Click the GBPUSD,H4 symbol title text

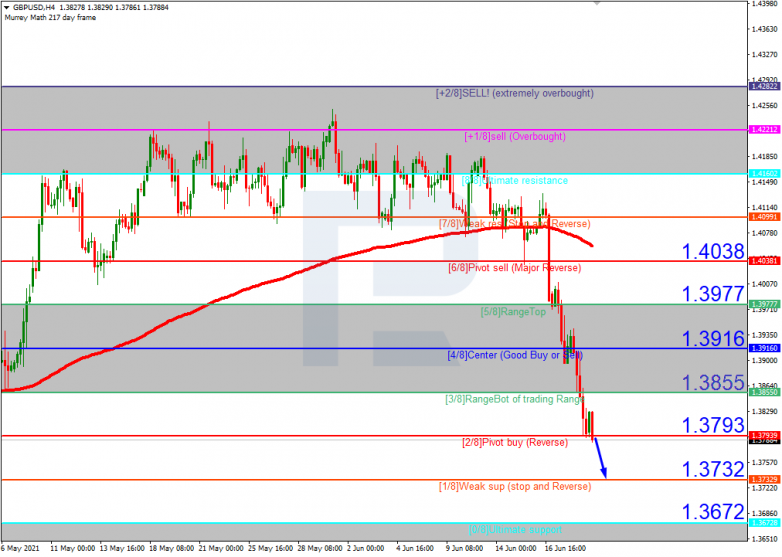click(34, 7)
